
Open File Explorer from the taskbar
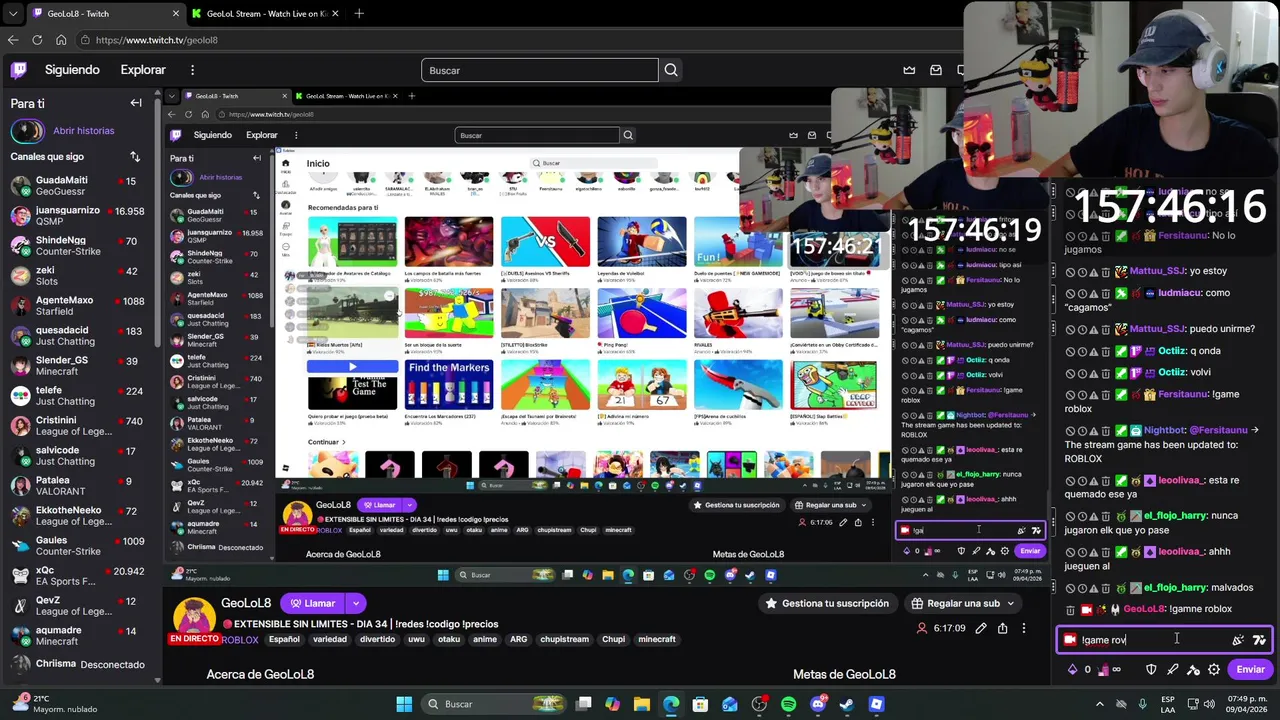[x=642, y=704]
